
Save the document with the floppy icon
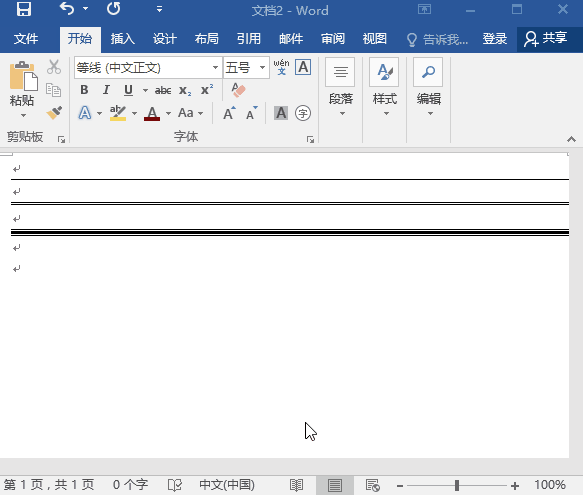coord(24,9)
